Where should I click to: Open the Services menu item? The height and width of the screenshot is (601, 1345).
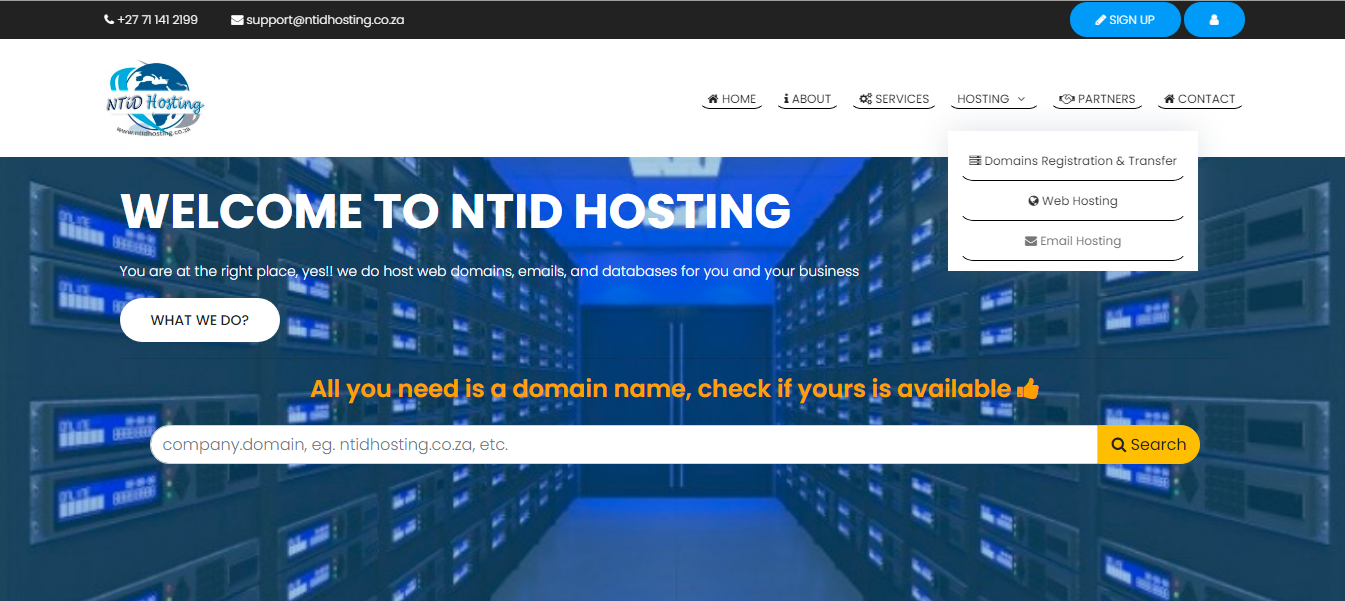[894, 99]
